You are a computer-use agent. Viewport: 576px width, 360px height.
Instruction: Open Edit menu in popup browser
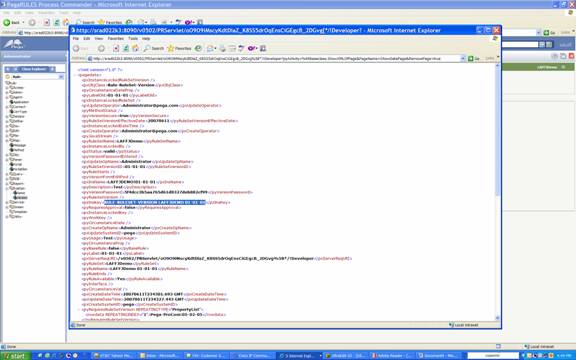(87, 39)
